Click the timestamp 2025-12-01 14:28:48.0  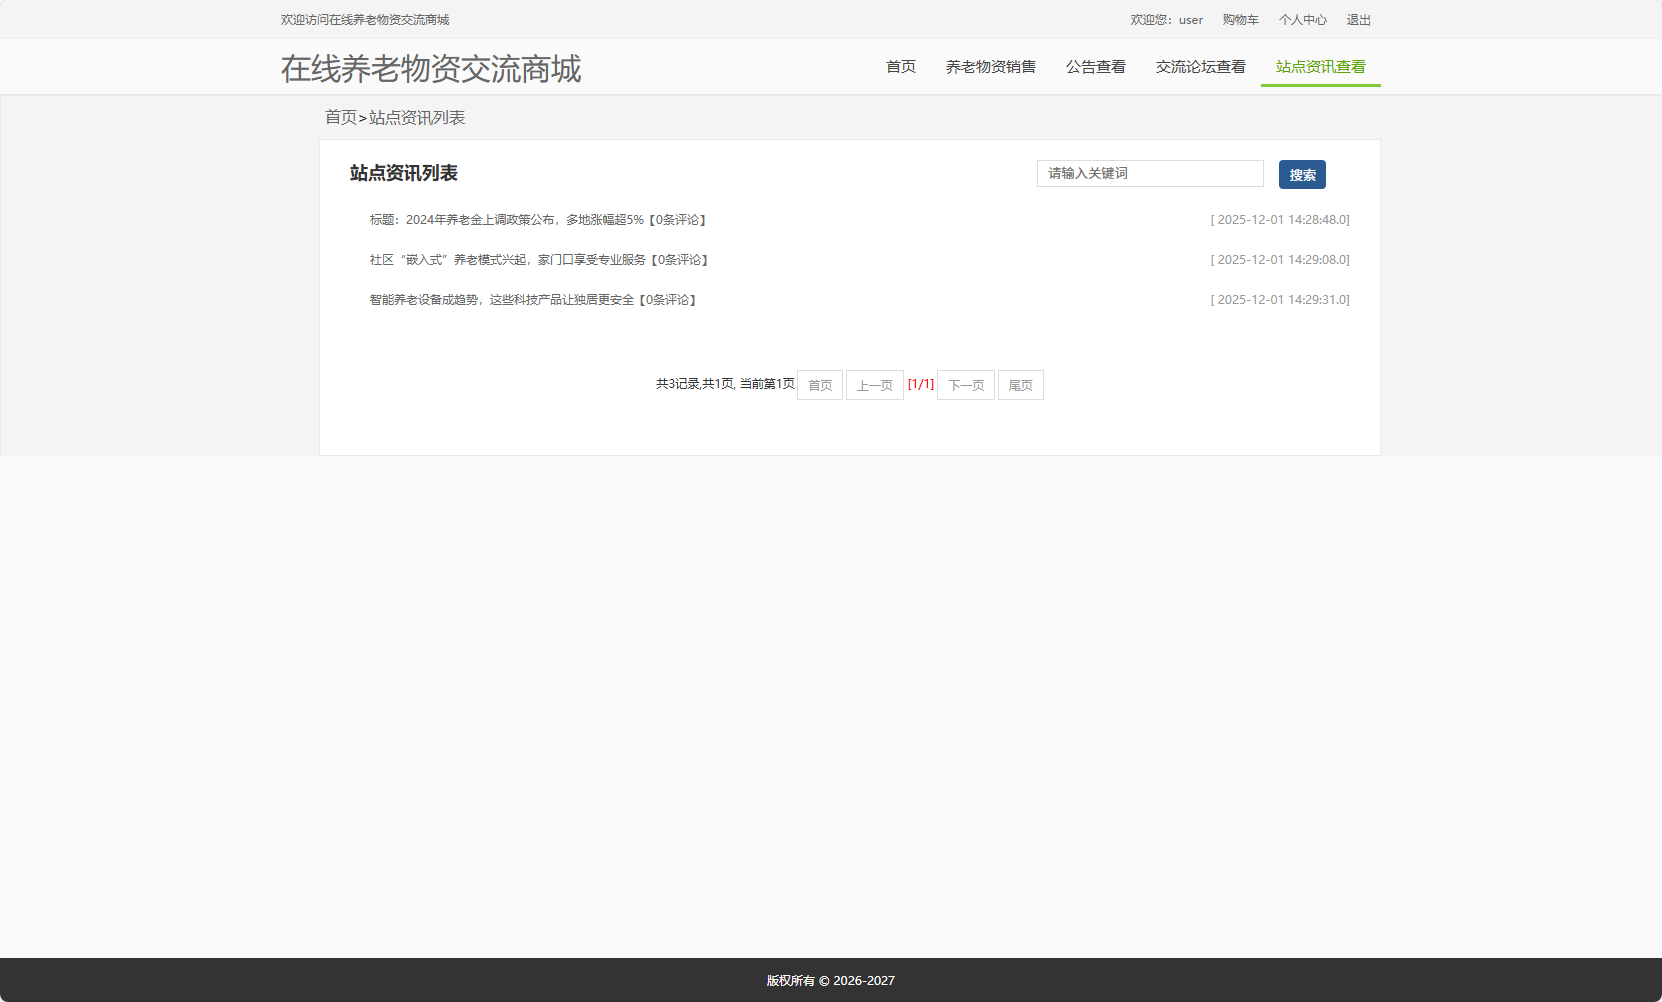tap(1280, 220)
